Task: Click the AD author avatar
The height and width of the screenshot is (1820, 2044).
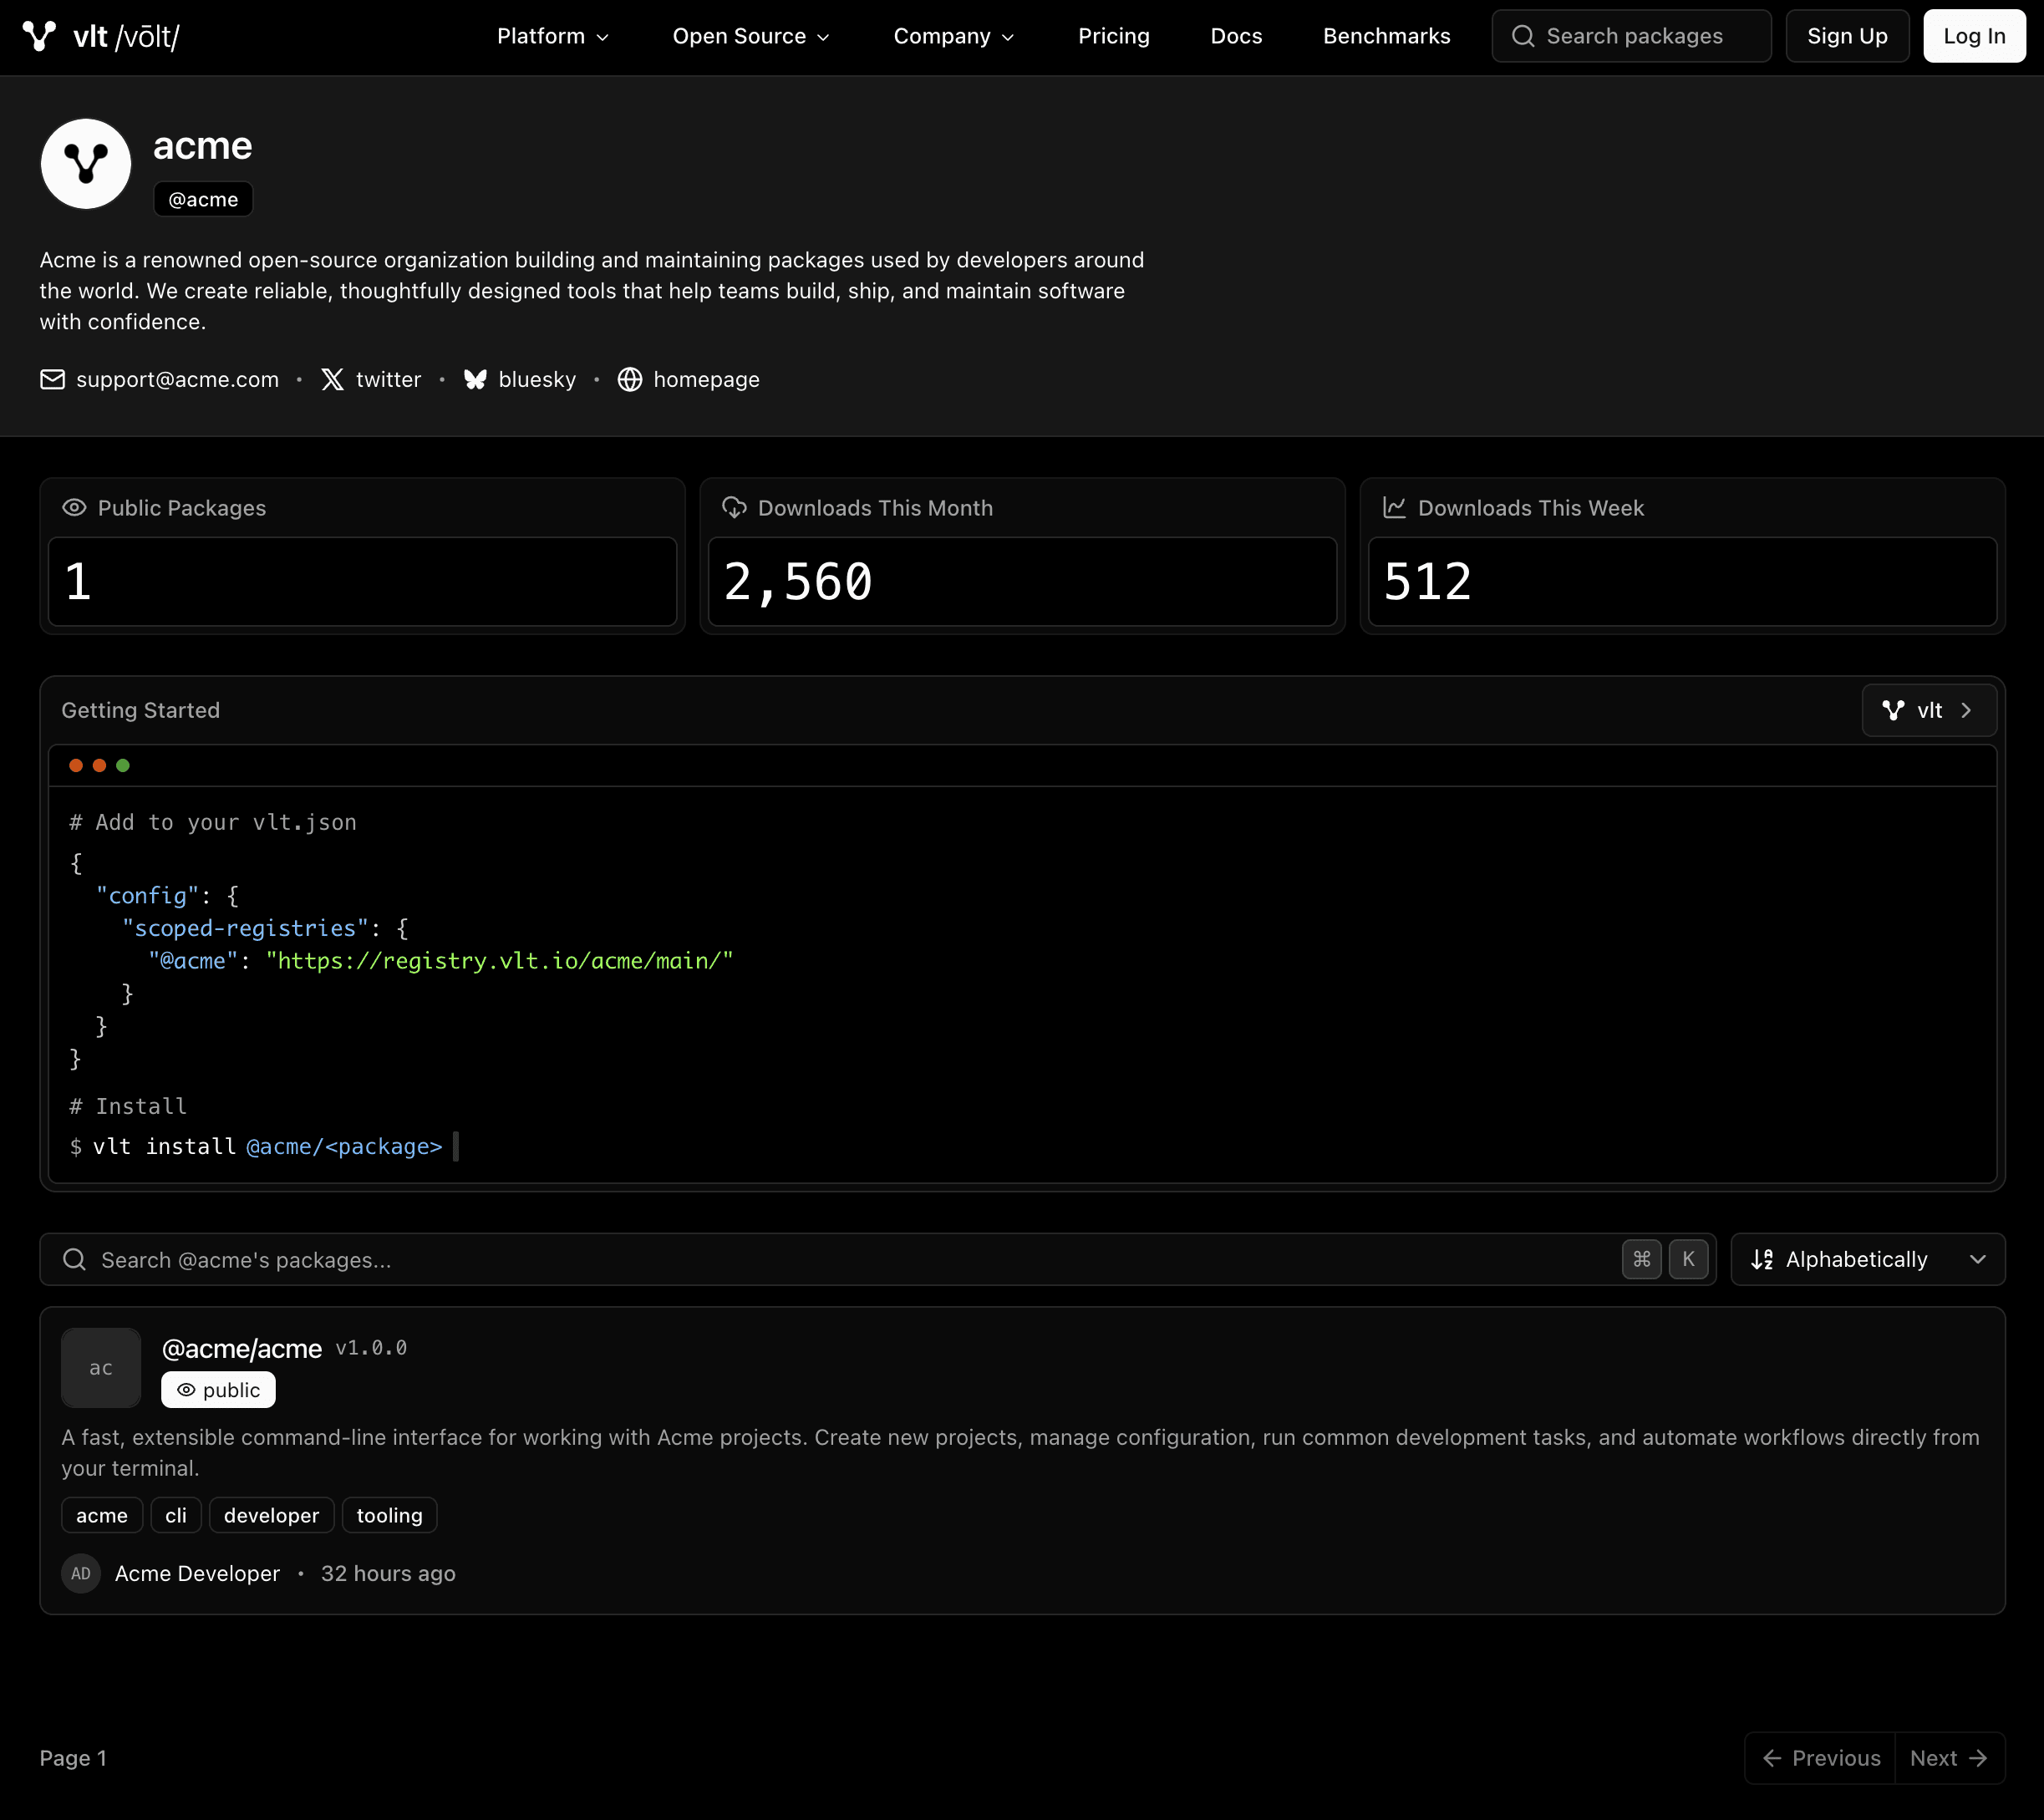Action: pos(81,1574)
